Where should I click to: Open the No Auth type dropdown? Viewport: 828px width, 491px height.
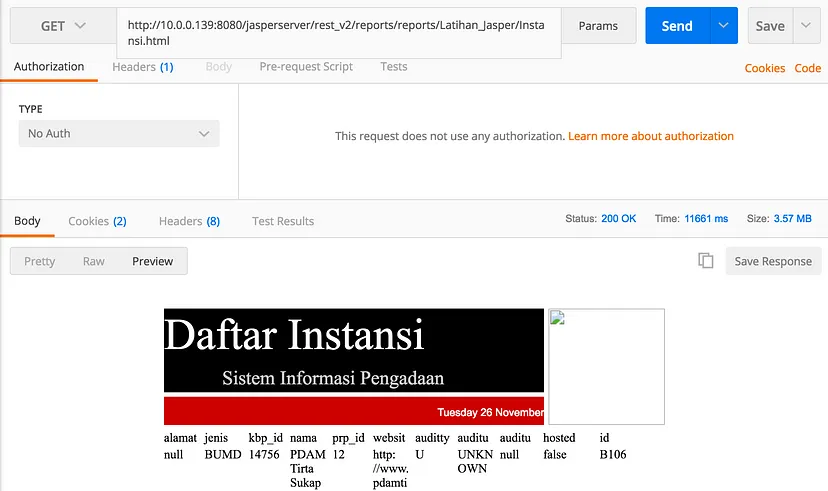coord(119,134)
